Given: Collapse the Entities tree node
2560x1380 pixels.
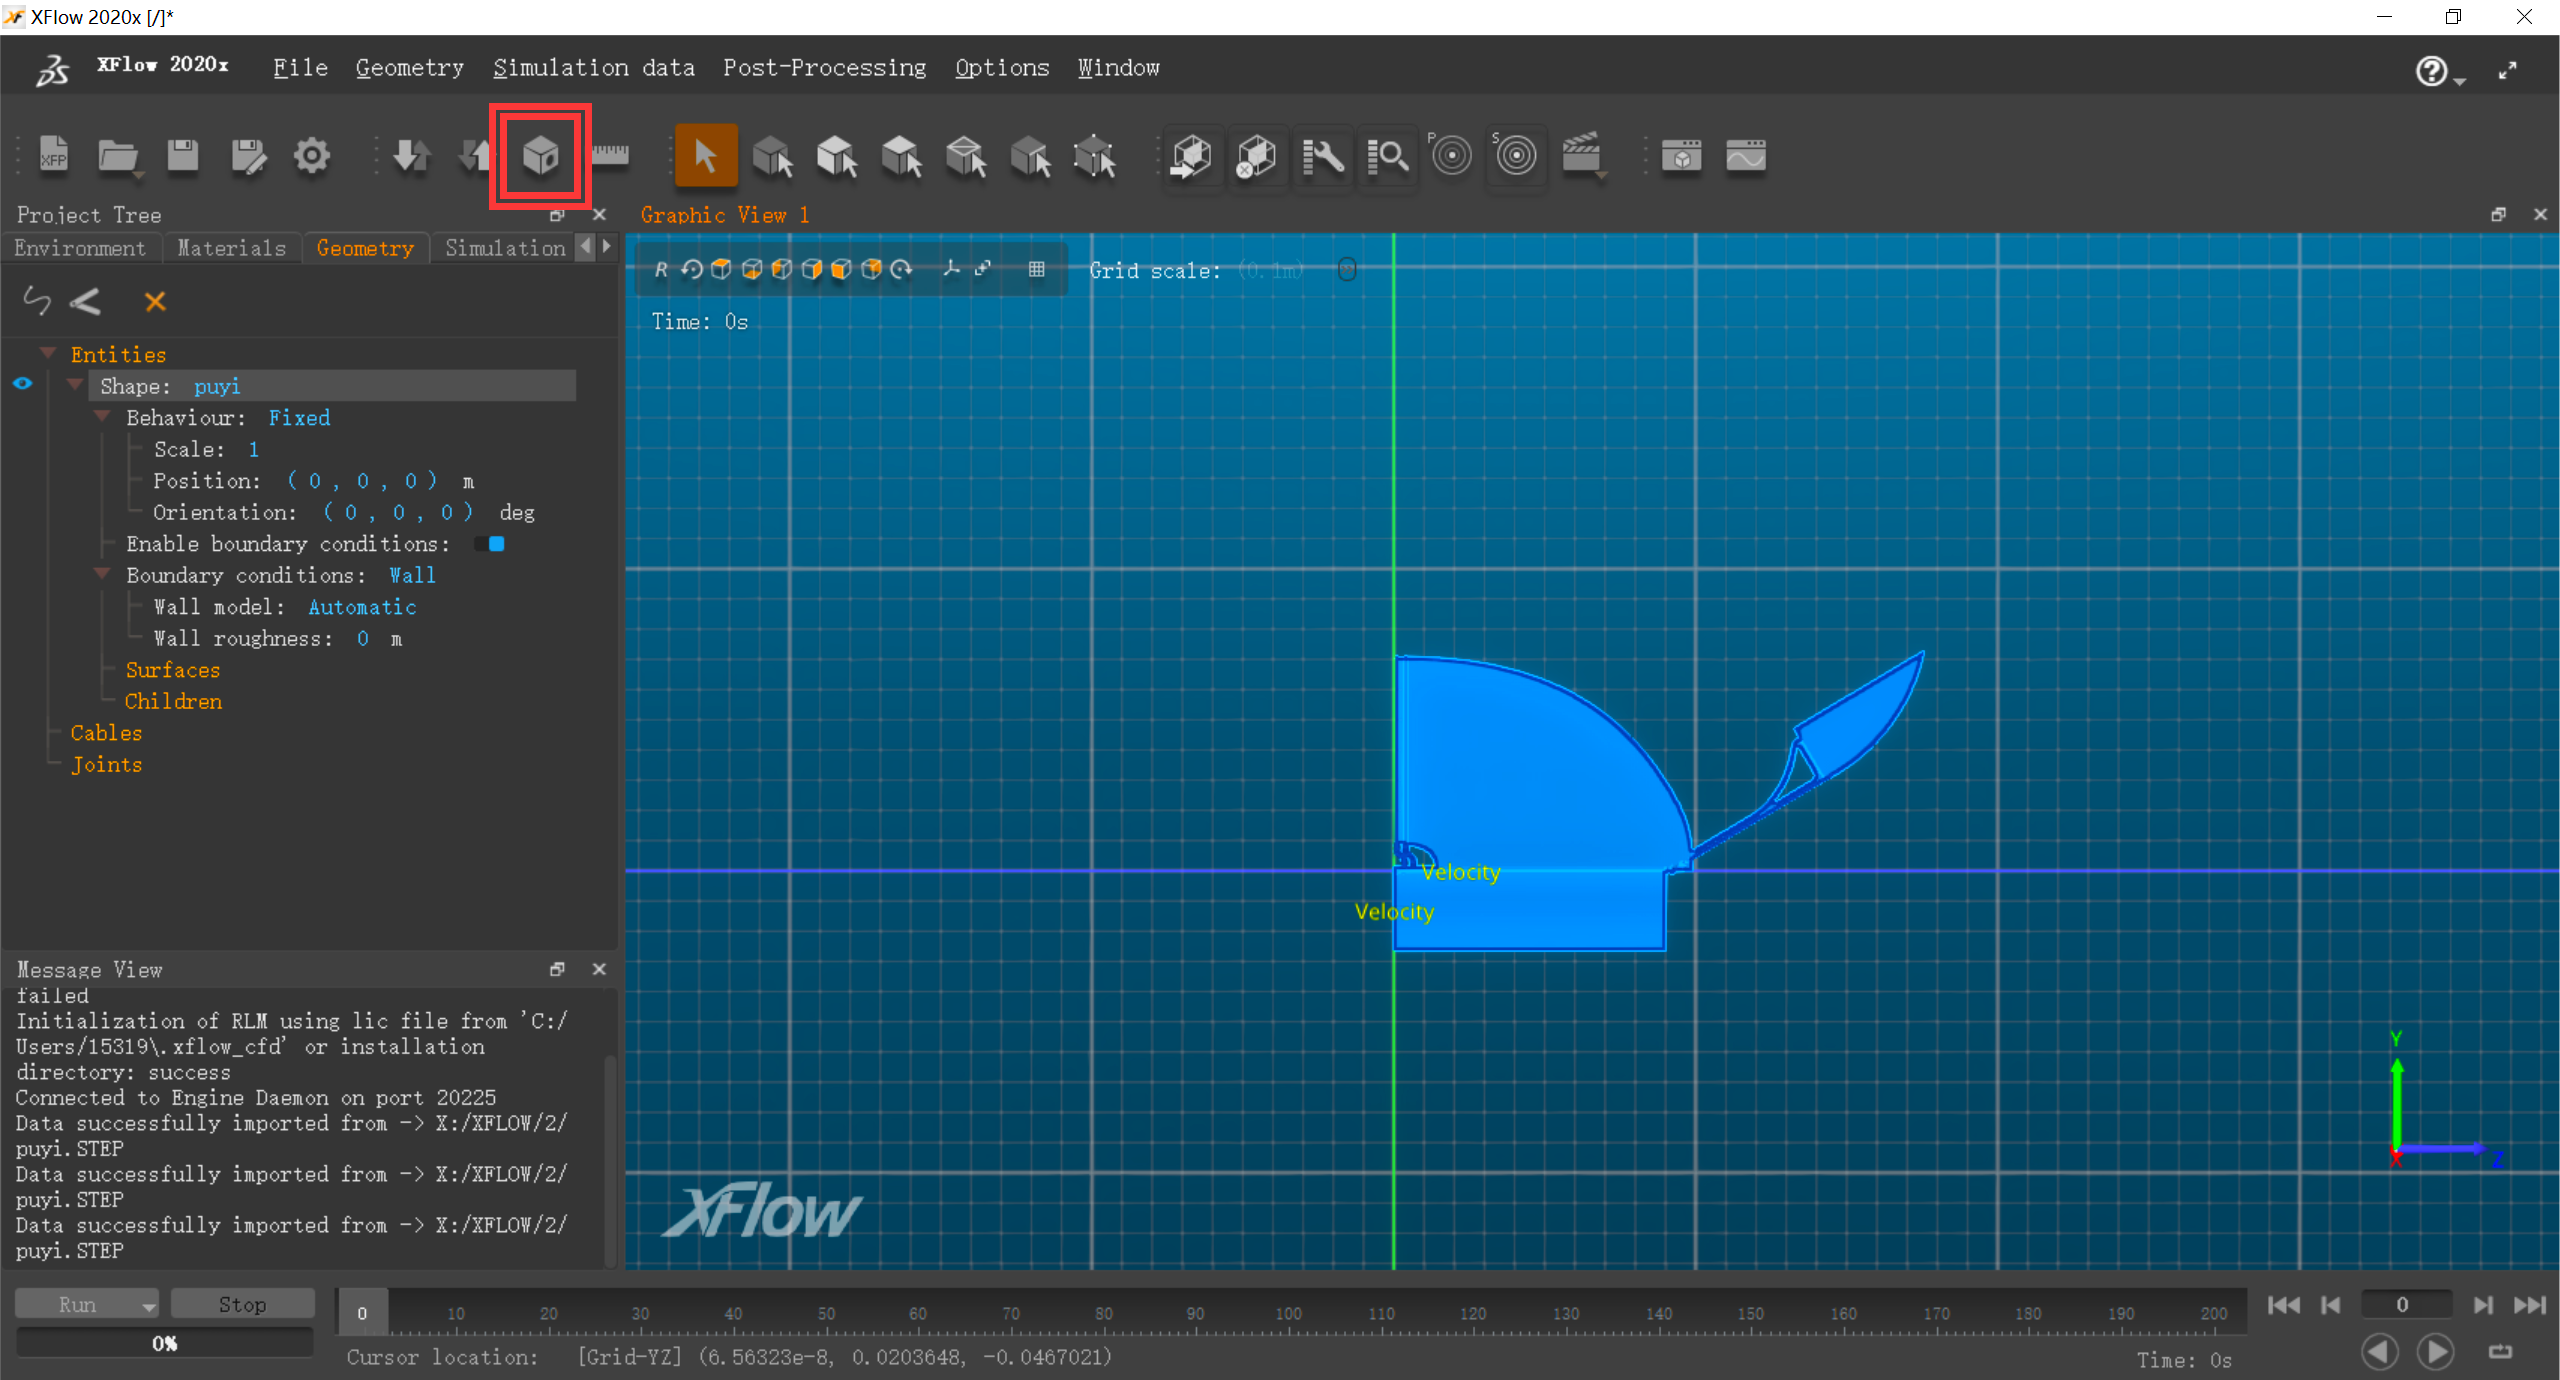Looking at the screenshot, I should coord(48,353).
